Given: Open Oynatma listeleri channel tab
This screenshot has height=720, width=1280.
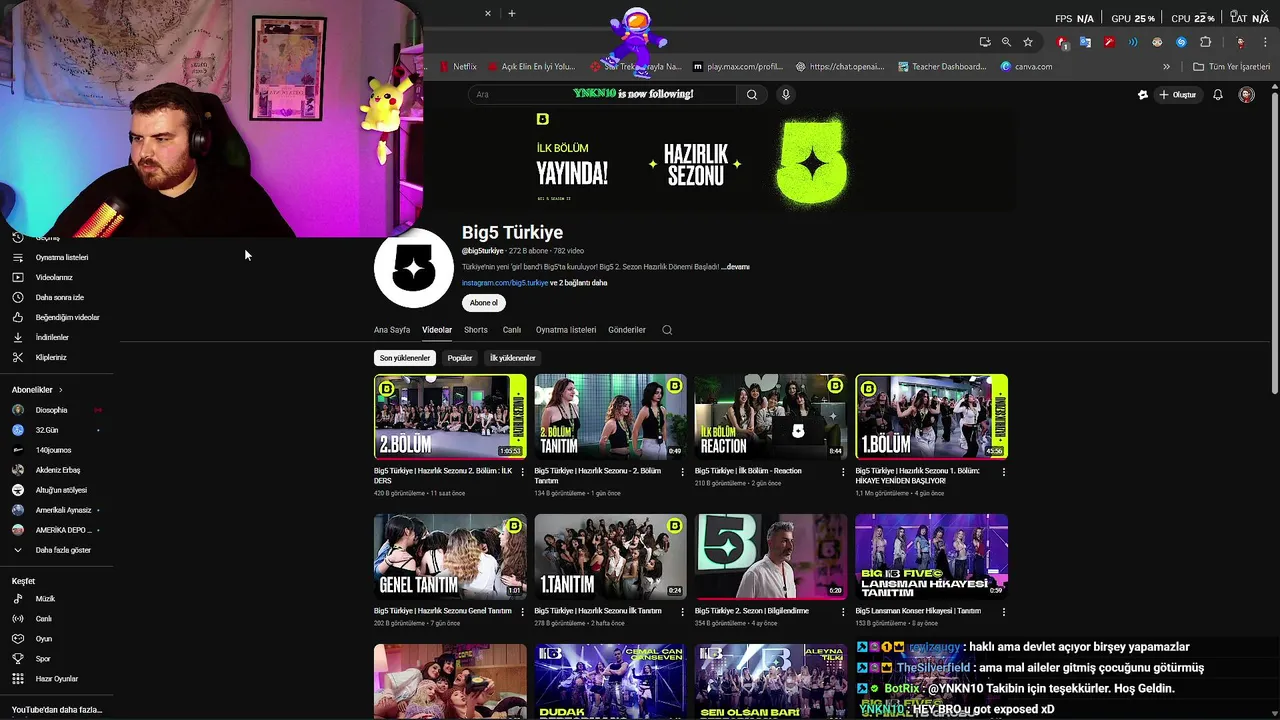Looking at the screenshot, I should [566, 330].
